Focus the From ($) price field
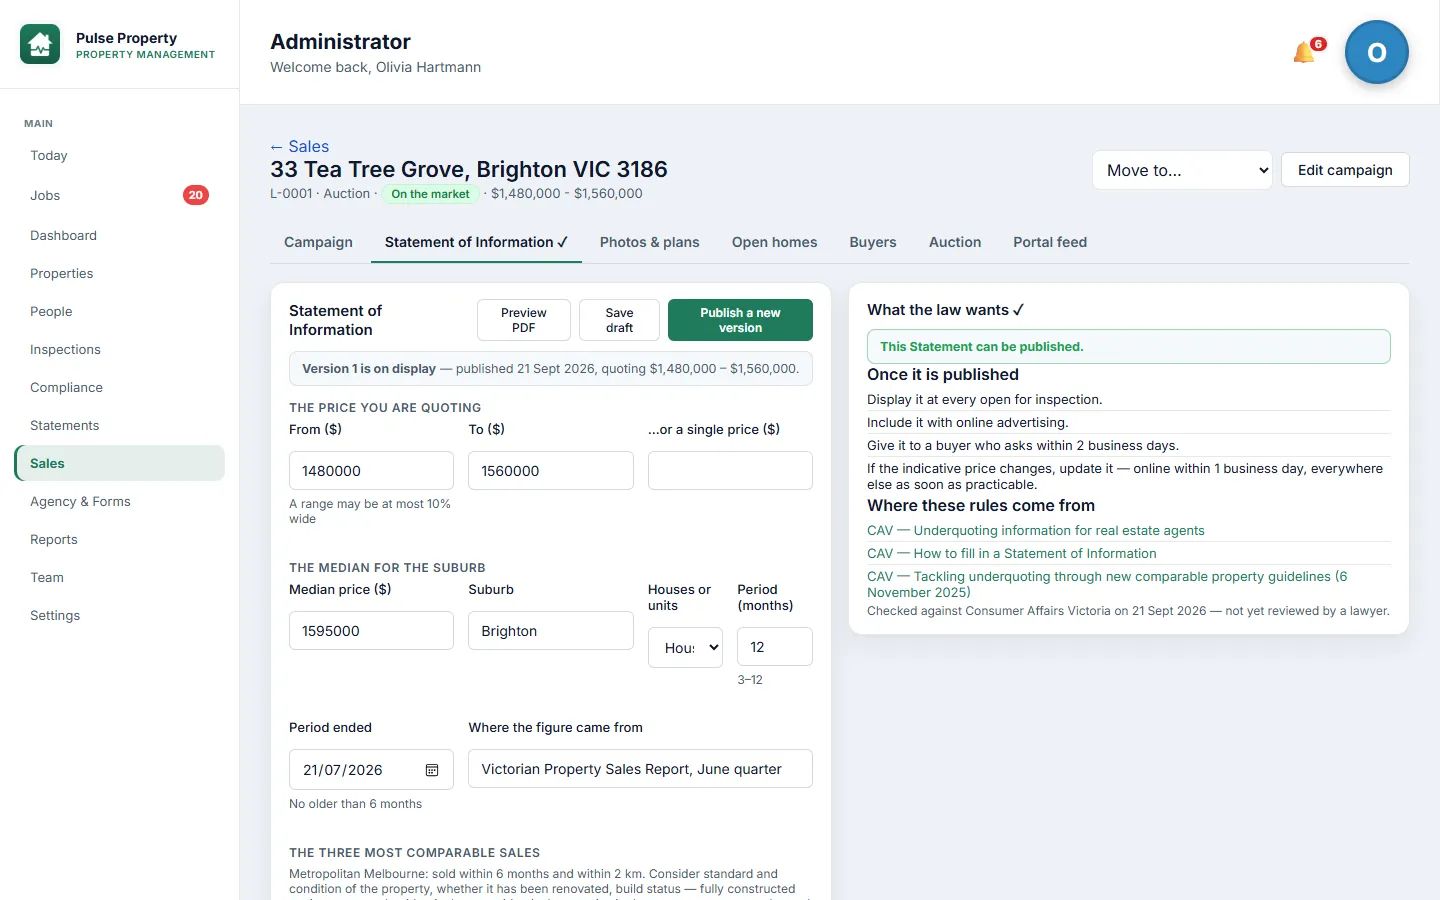The image size is (1440, 900). (371, 471)
